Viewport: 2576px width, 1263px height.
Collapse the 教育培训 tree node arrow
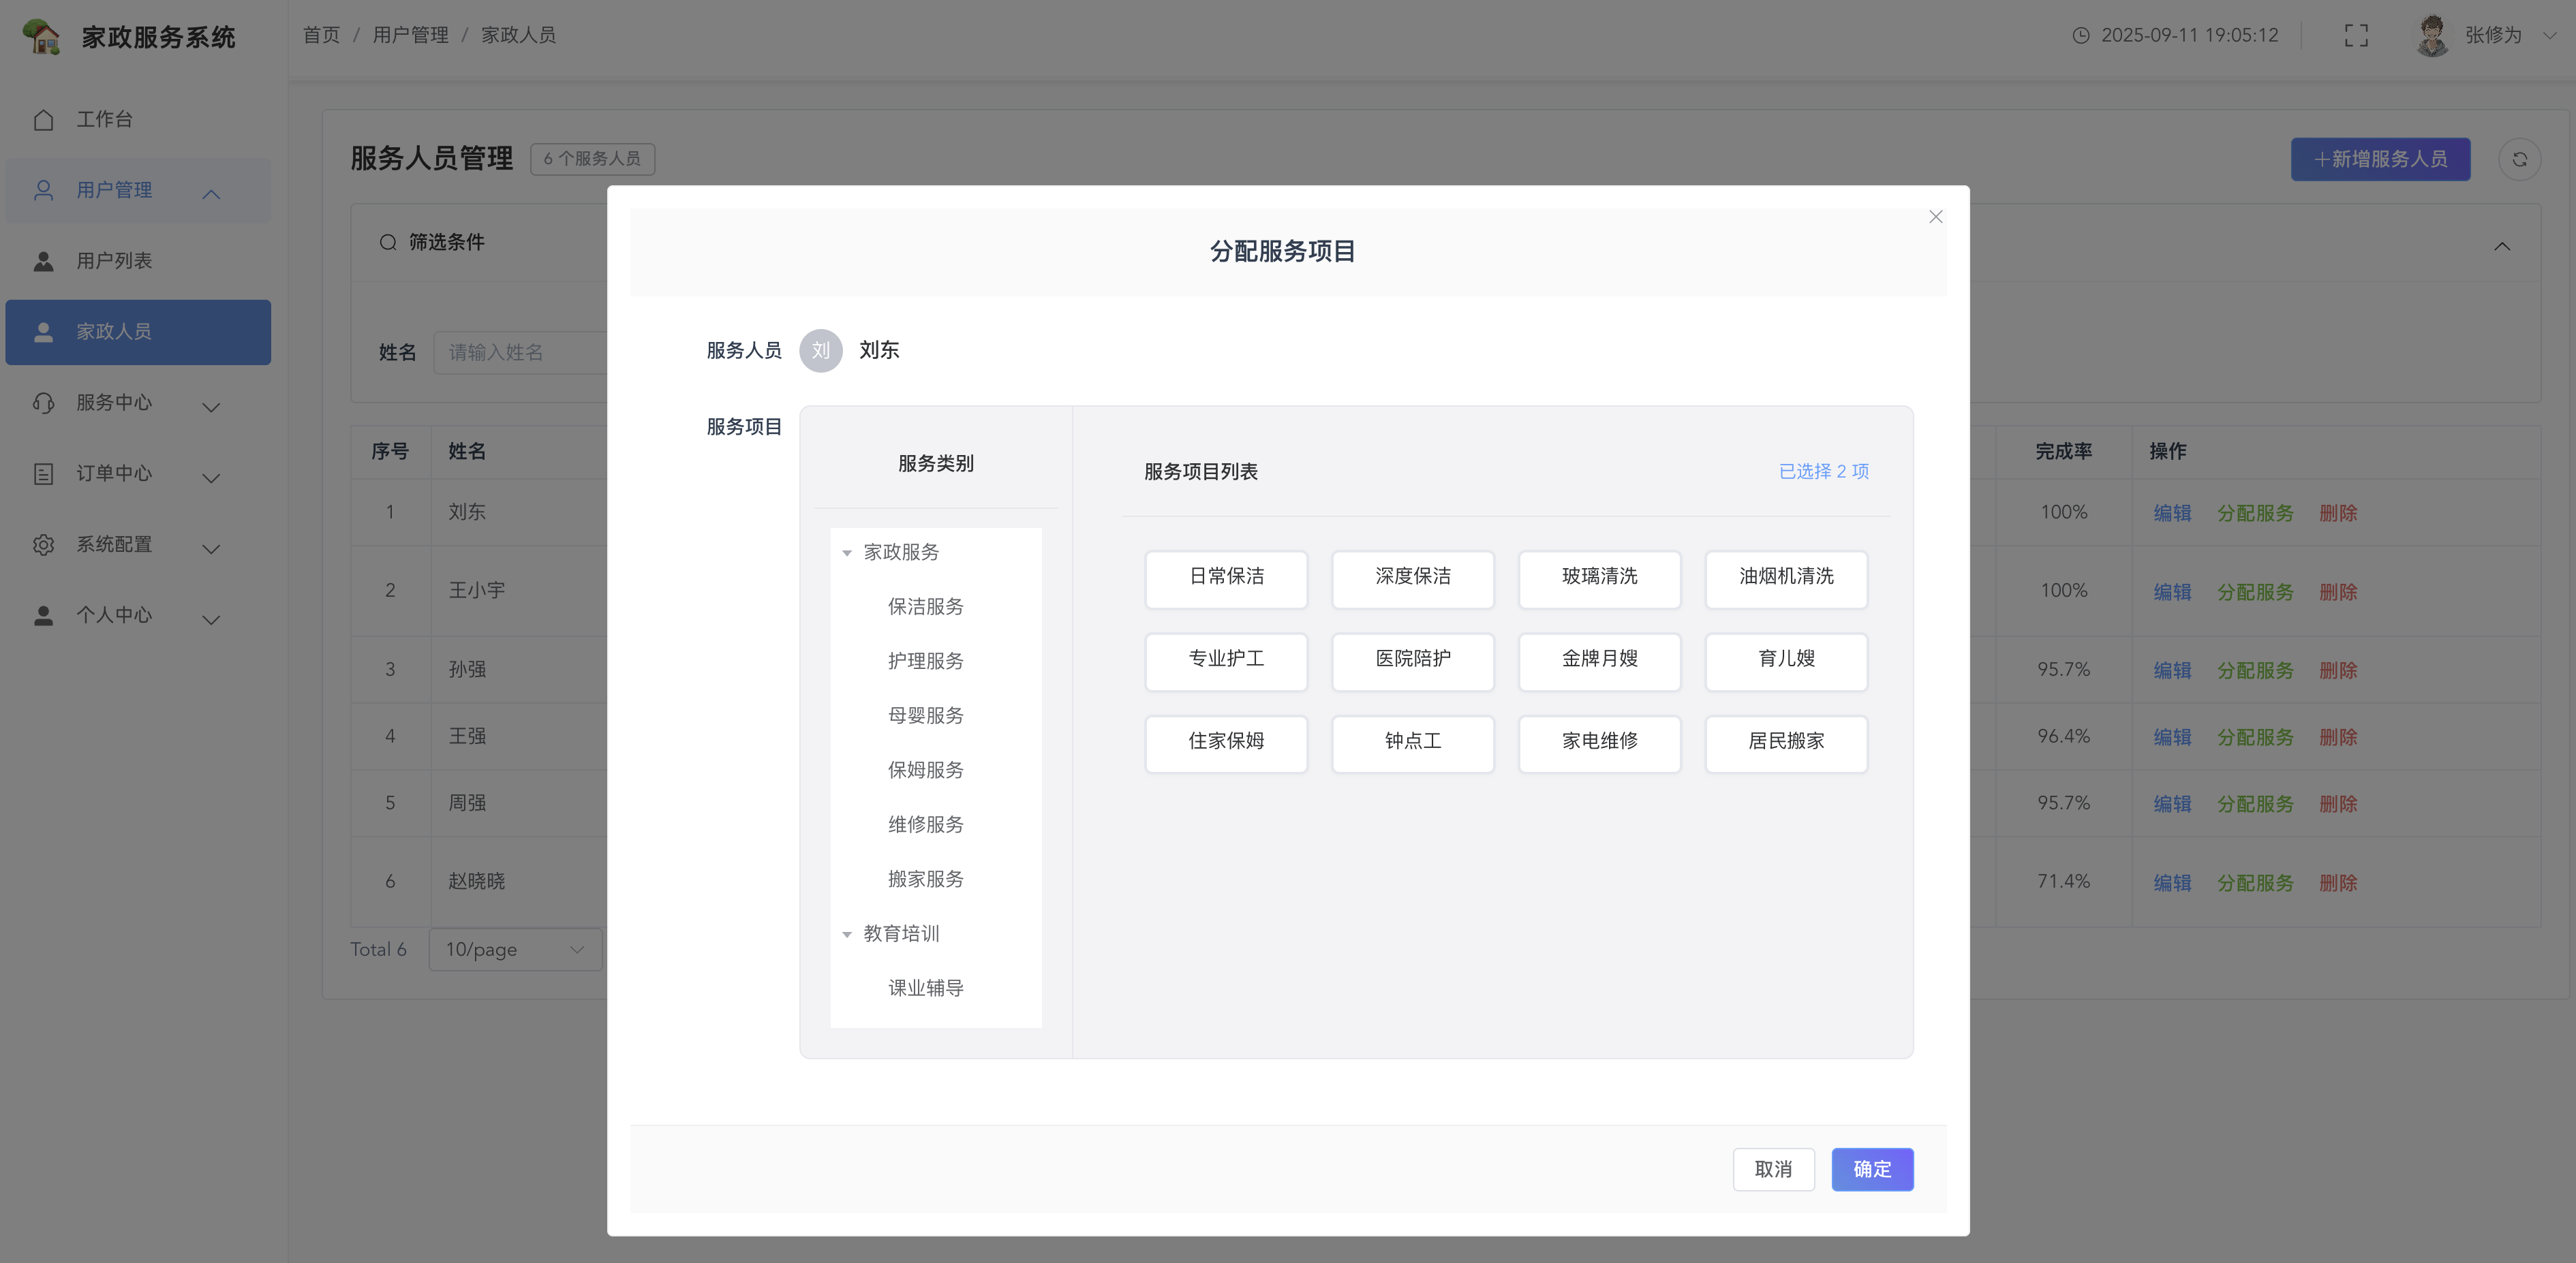point(846,935)
